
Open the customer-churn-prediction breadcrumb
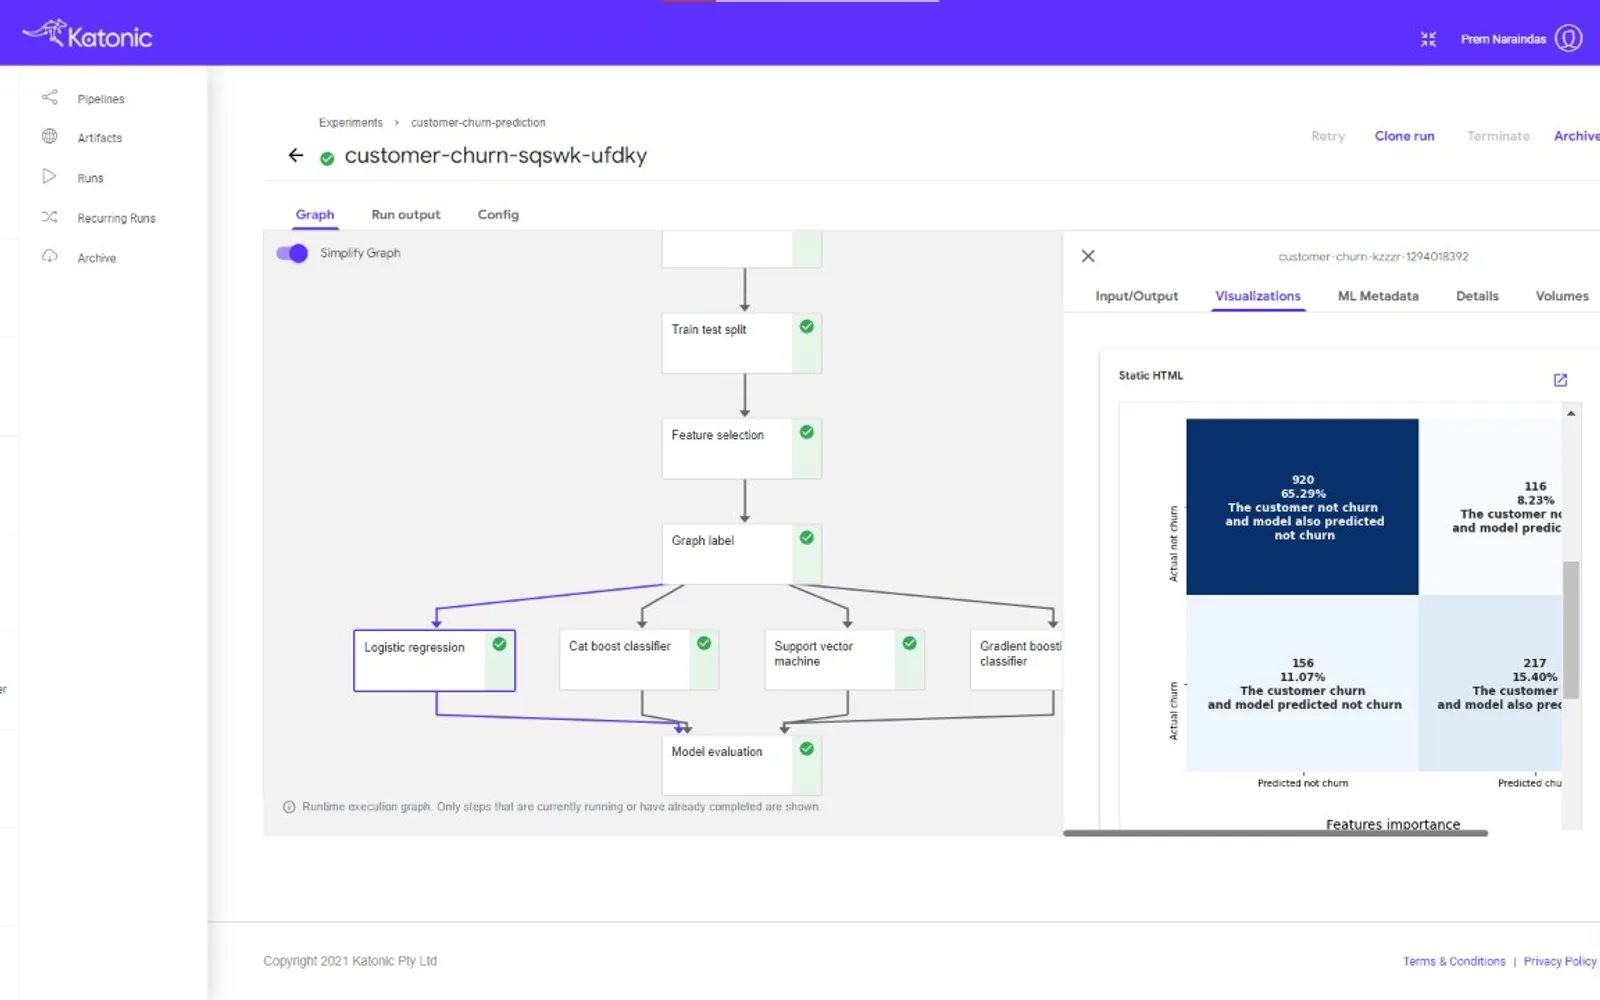tap(478, 122)
